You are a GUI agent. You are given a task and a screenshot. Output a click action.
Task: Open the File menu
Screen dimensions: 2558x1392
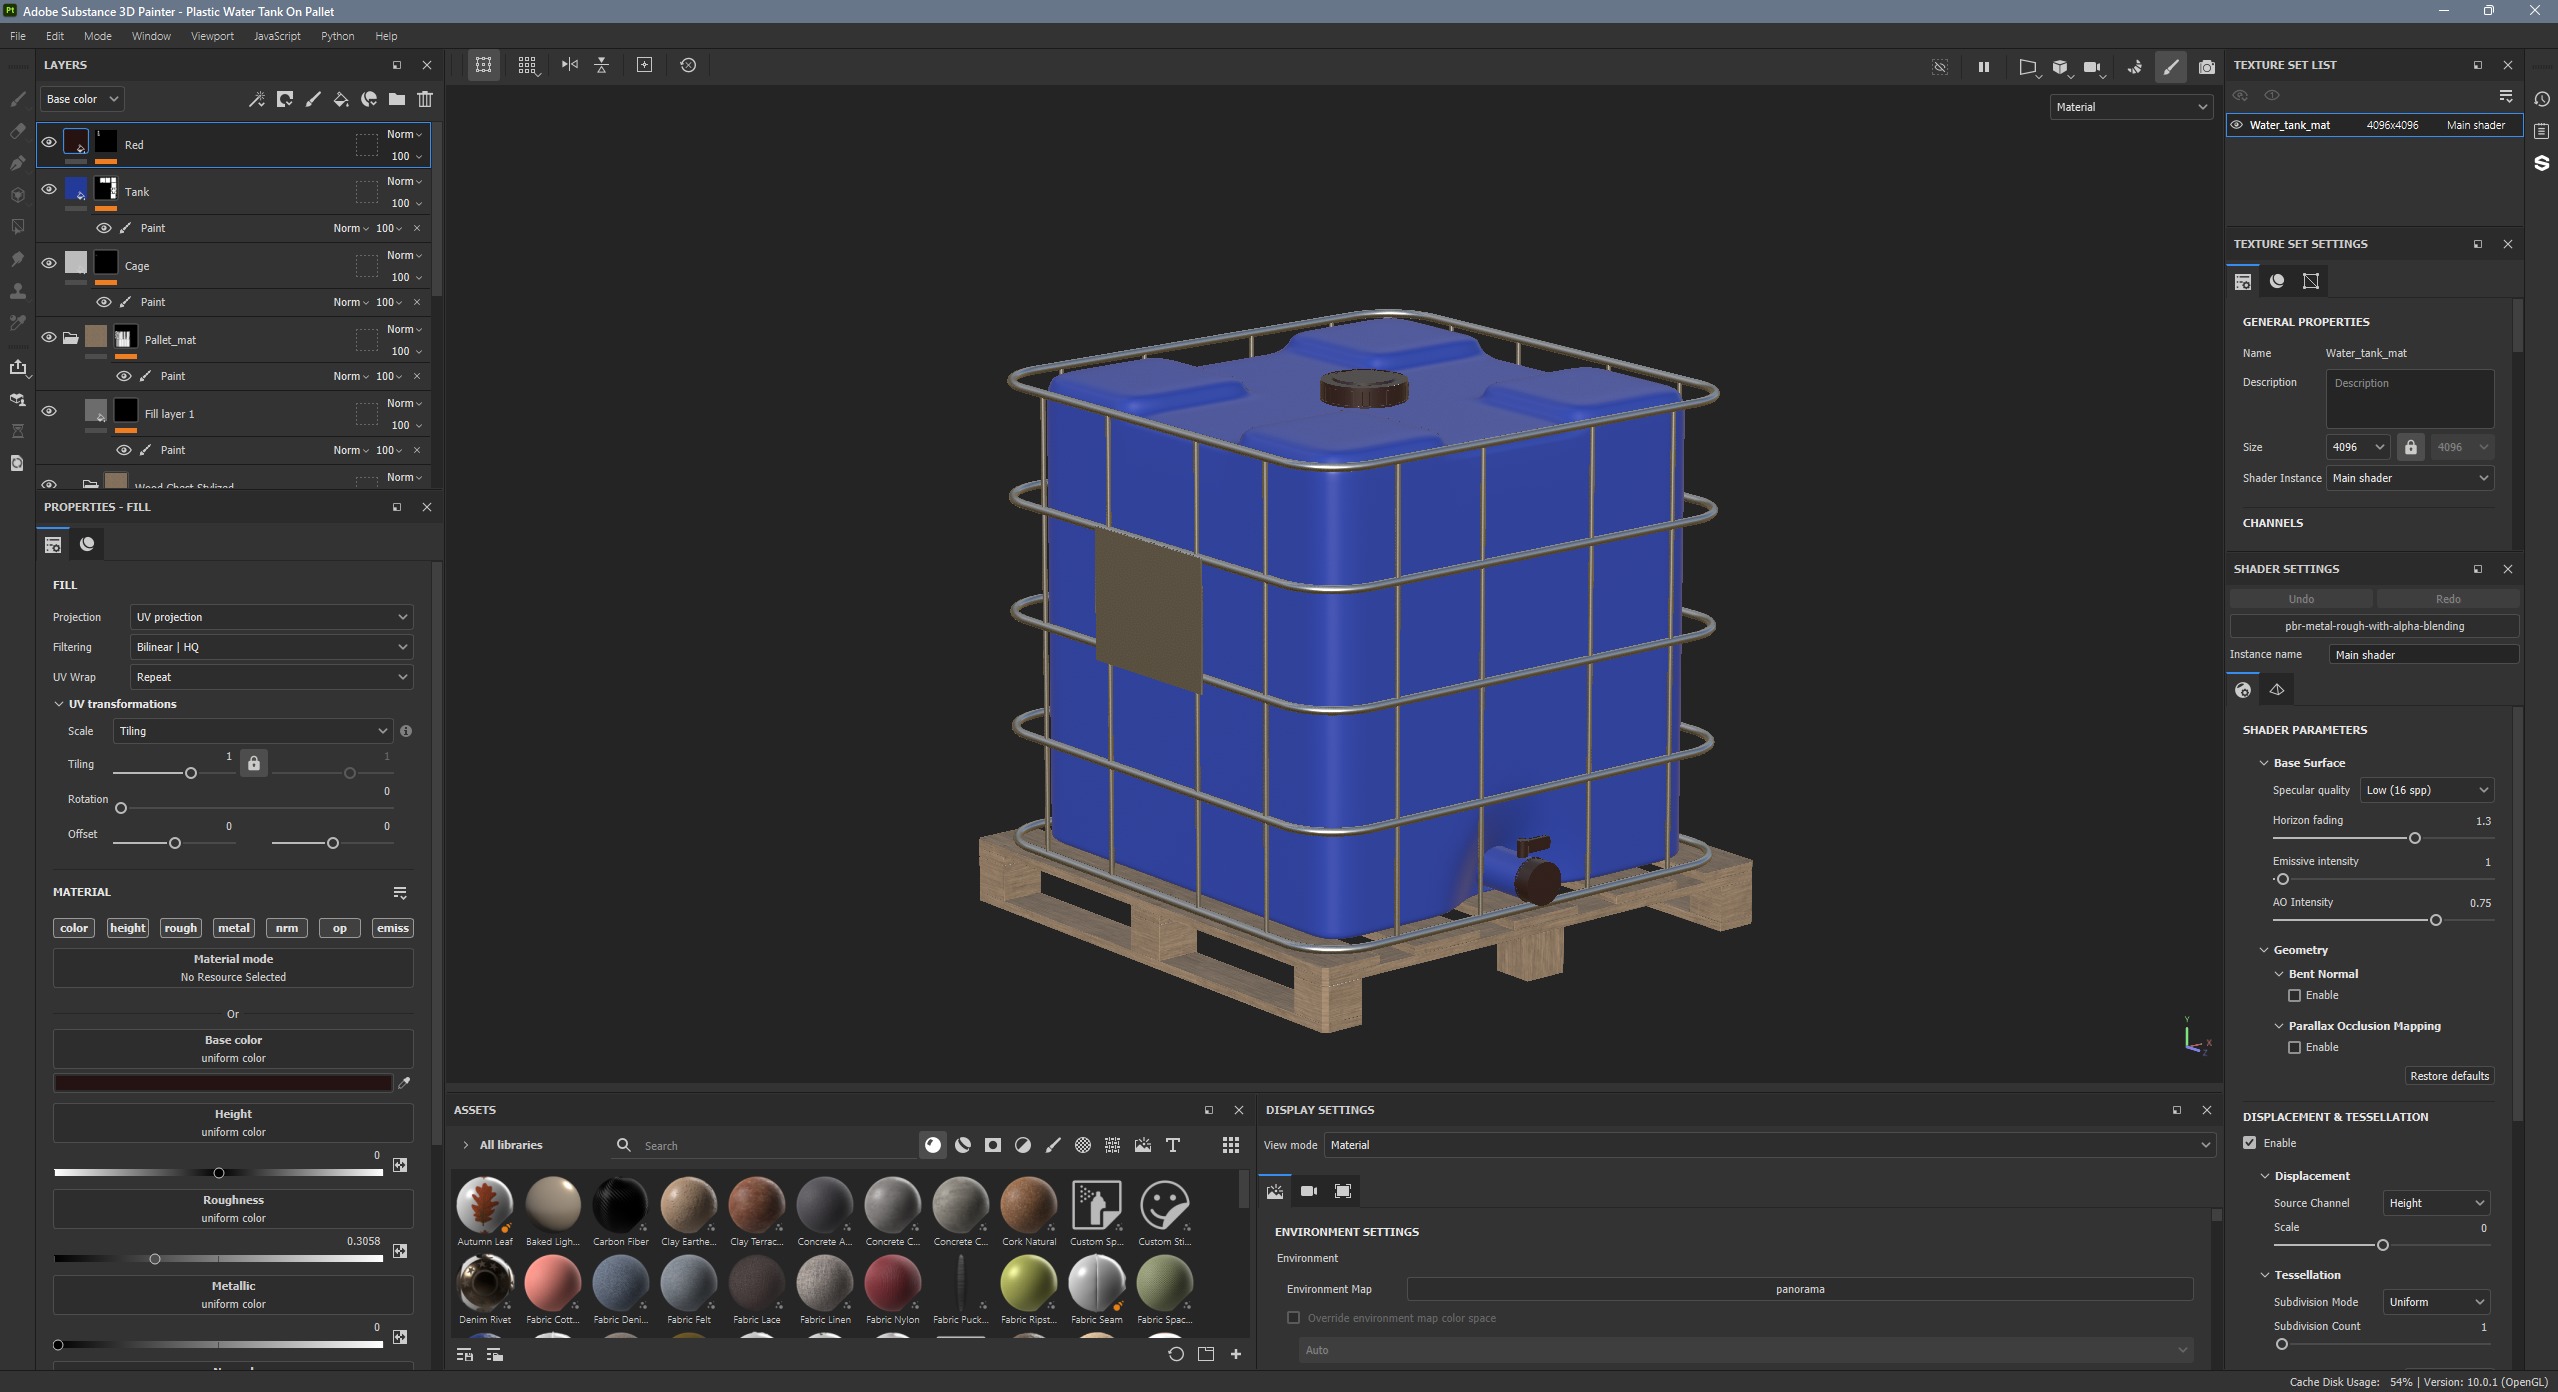(18, 36)
